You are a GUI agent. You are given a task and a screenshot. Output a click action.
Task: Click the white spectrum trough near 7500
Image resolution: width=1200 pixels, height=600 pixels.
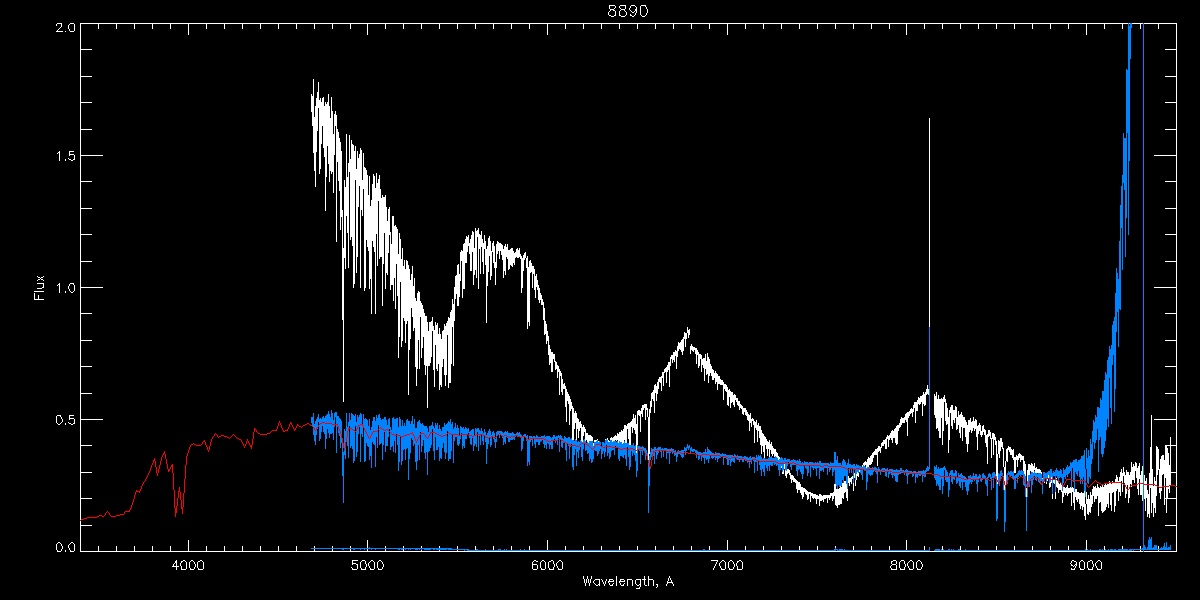(x=822, y=499)
